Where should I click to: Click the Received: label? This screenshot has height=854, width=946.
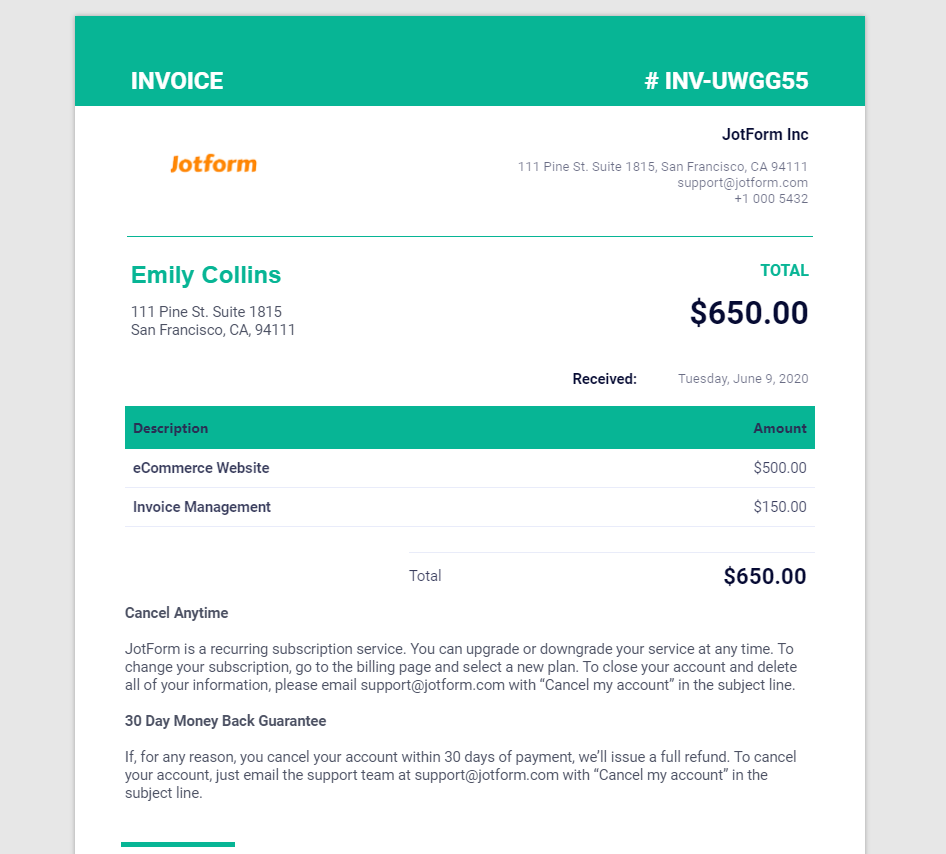click(604, 379)
